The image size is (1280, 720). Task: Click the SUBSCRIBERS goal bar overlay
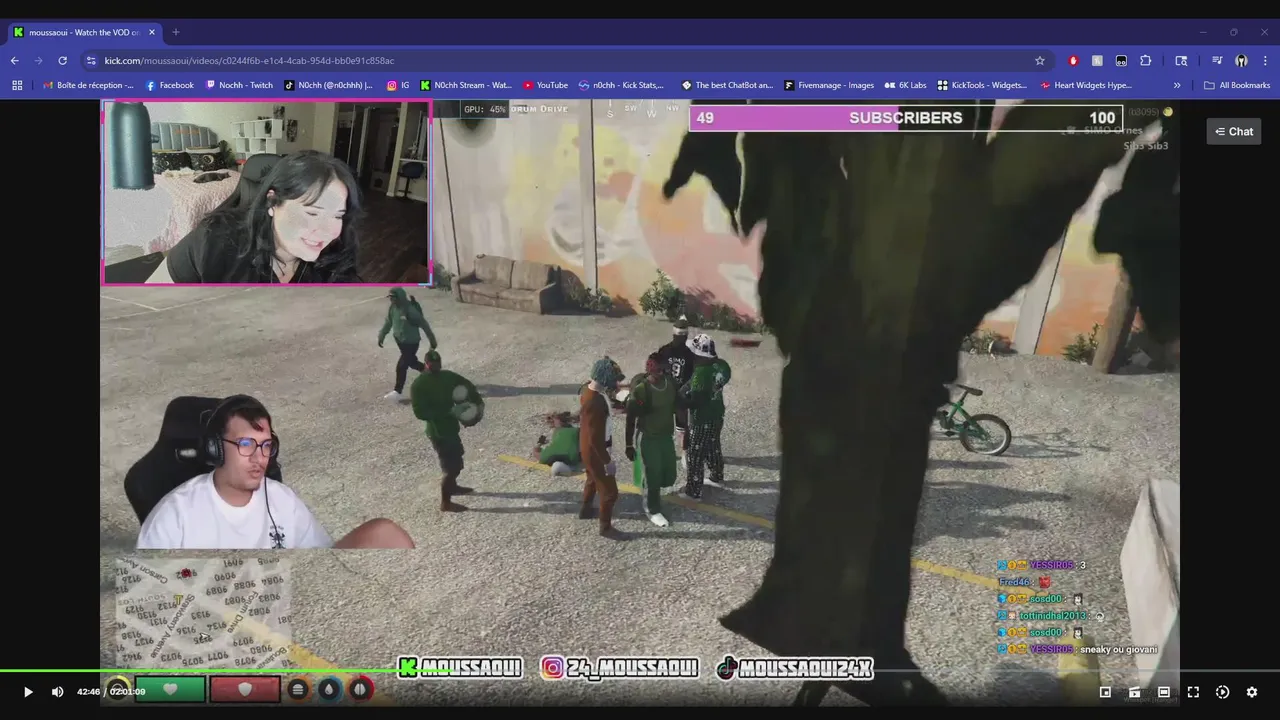[906, 118]
